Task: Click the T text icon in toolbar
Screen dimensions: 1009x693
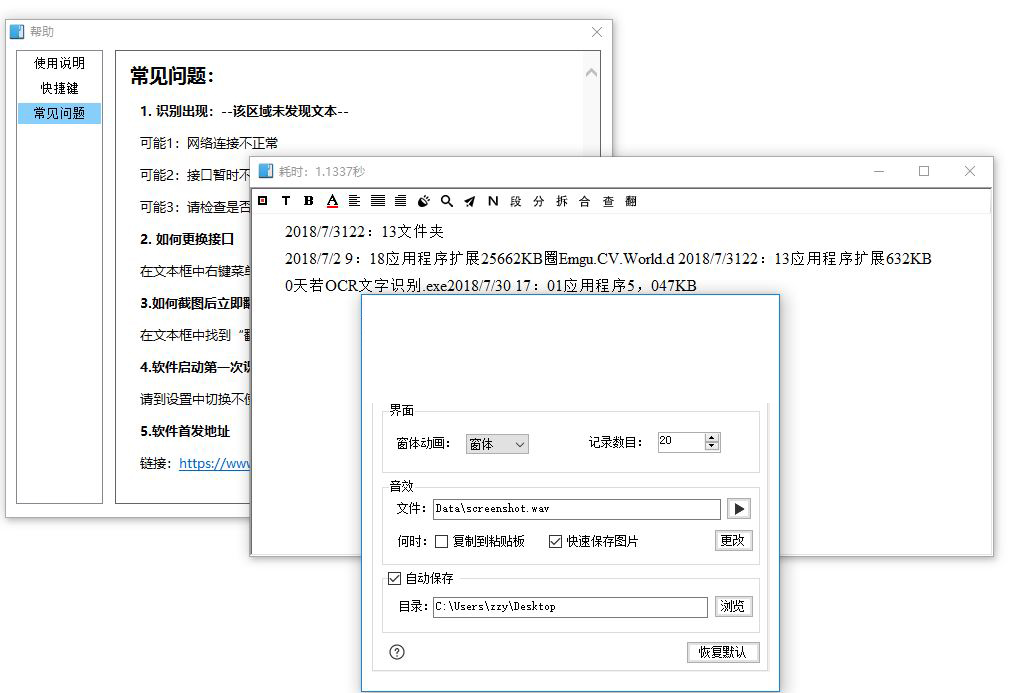Action: (x=286, y=201)
